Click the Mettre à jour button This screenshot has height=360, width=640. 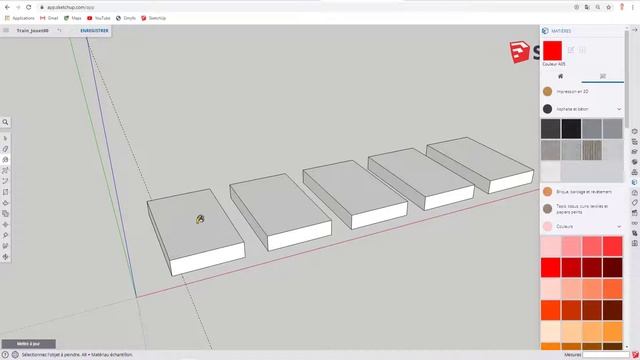(x=29, y=344)
